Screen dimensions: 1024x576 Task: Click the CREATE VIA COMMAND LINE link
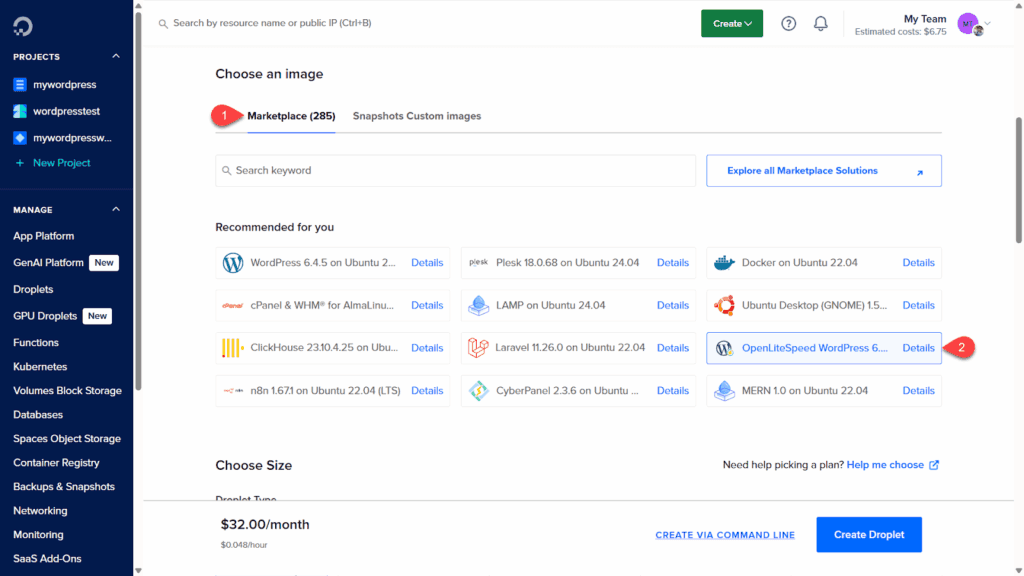[x=725, y=535]
